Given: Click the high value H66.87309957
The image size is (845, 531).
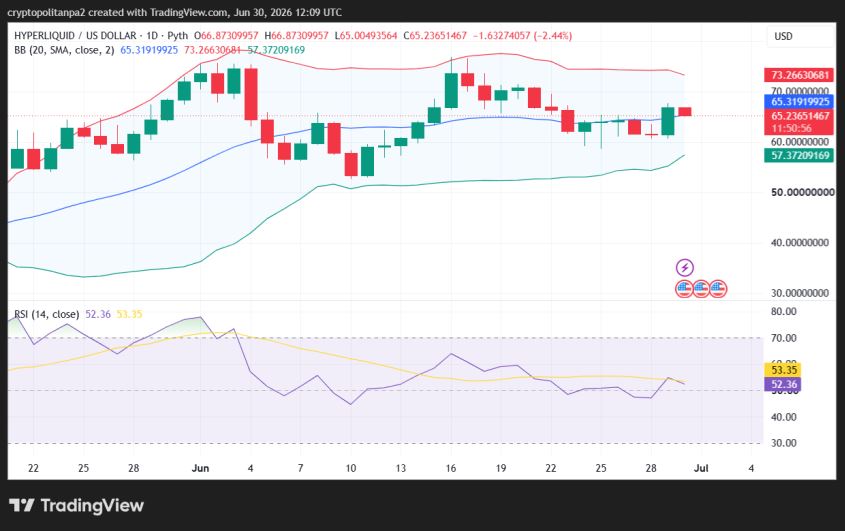Looking at the screenshot, I should [296, 36].
